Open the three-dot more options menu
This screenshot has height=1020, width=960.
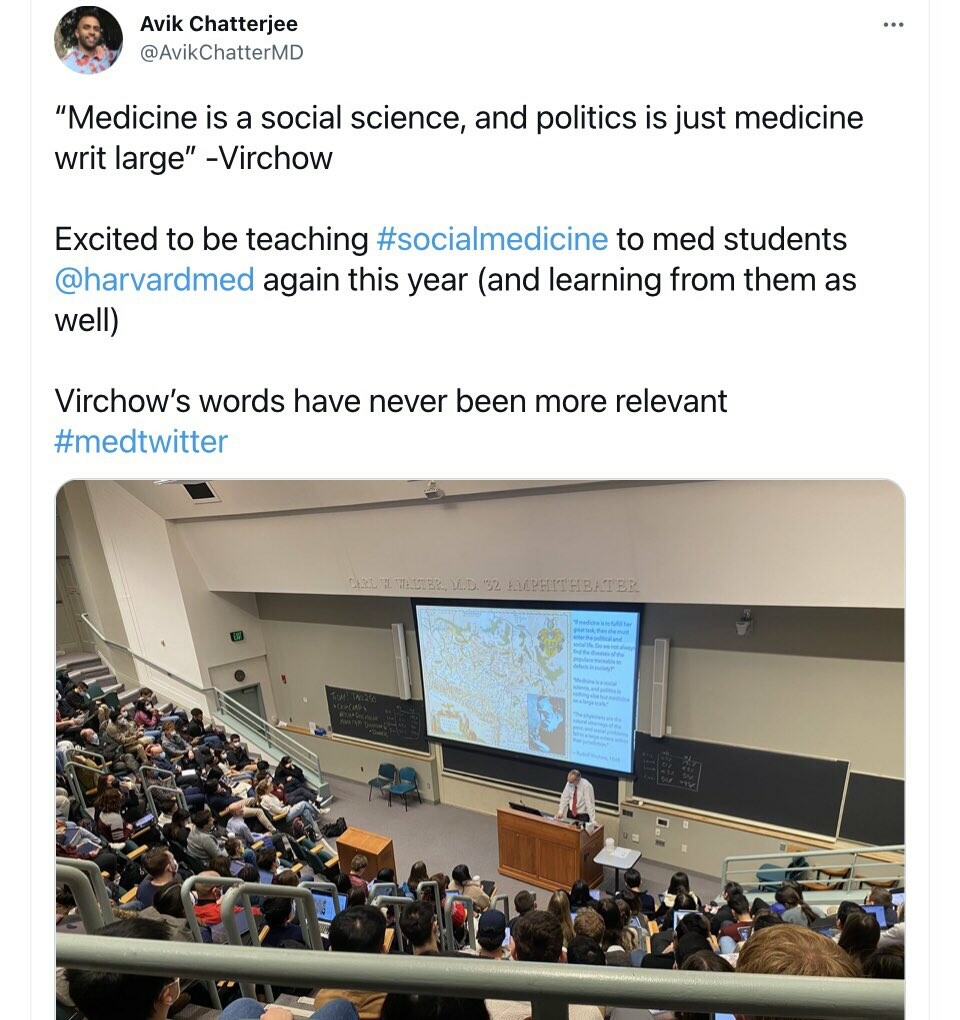[x=894, y=24]
